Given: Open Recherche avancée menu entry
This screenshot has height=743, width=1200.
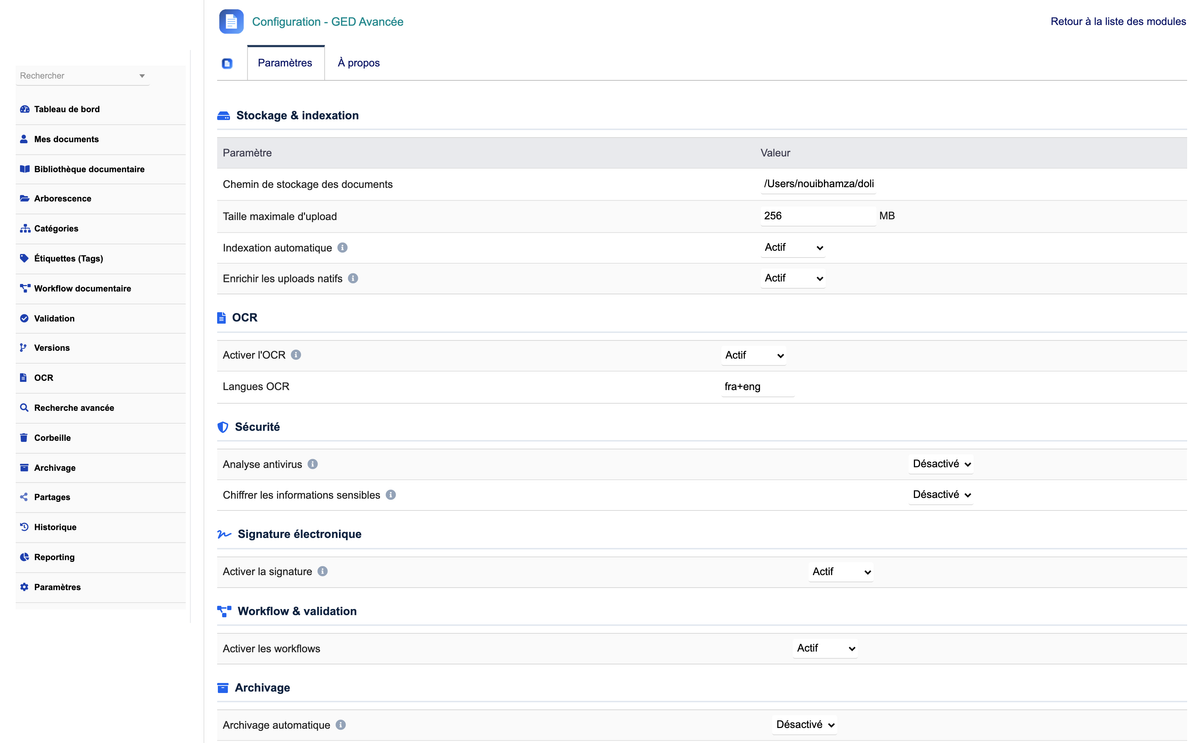Looking at the screenshot, I should (74, 408).
